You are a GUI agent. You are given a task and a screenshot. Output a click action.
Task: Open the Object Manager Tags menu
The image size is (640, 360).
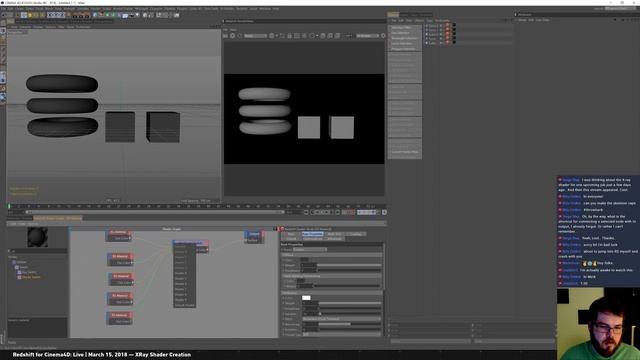coord(429,20)
